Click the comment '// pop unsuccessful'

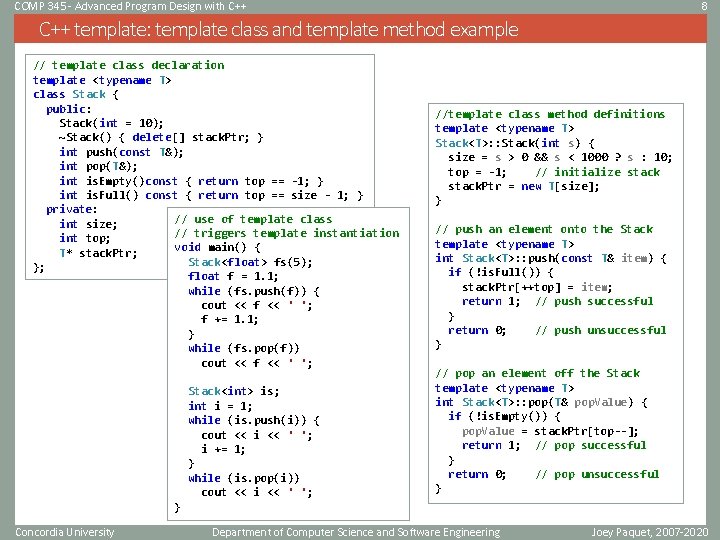[x=597, y=474]
